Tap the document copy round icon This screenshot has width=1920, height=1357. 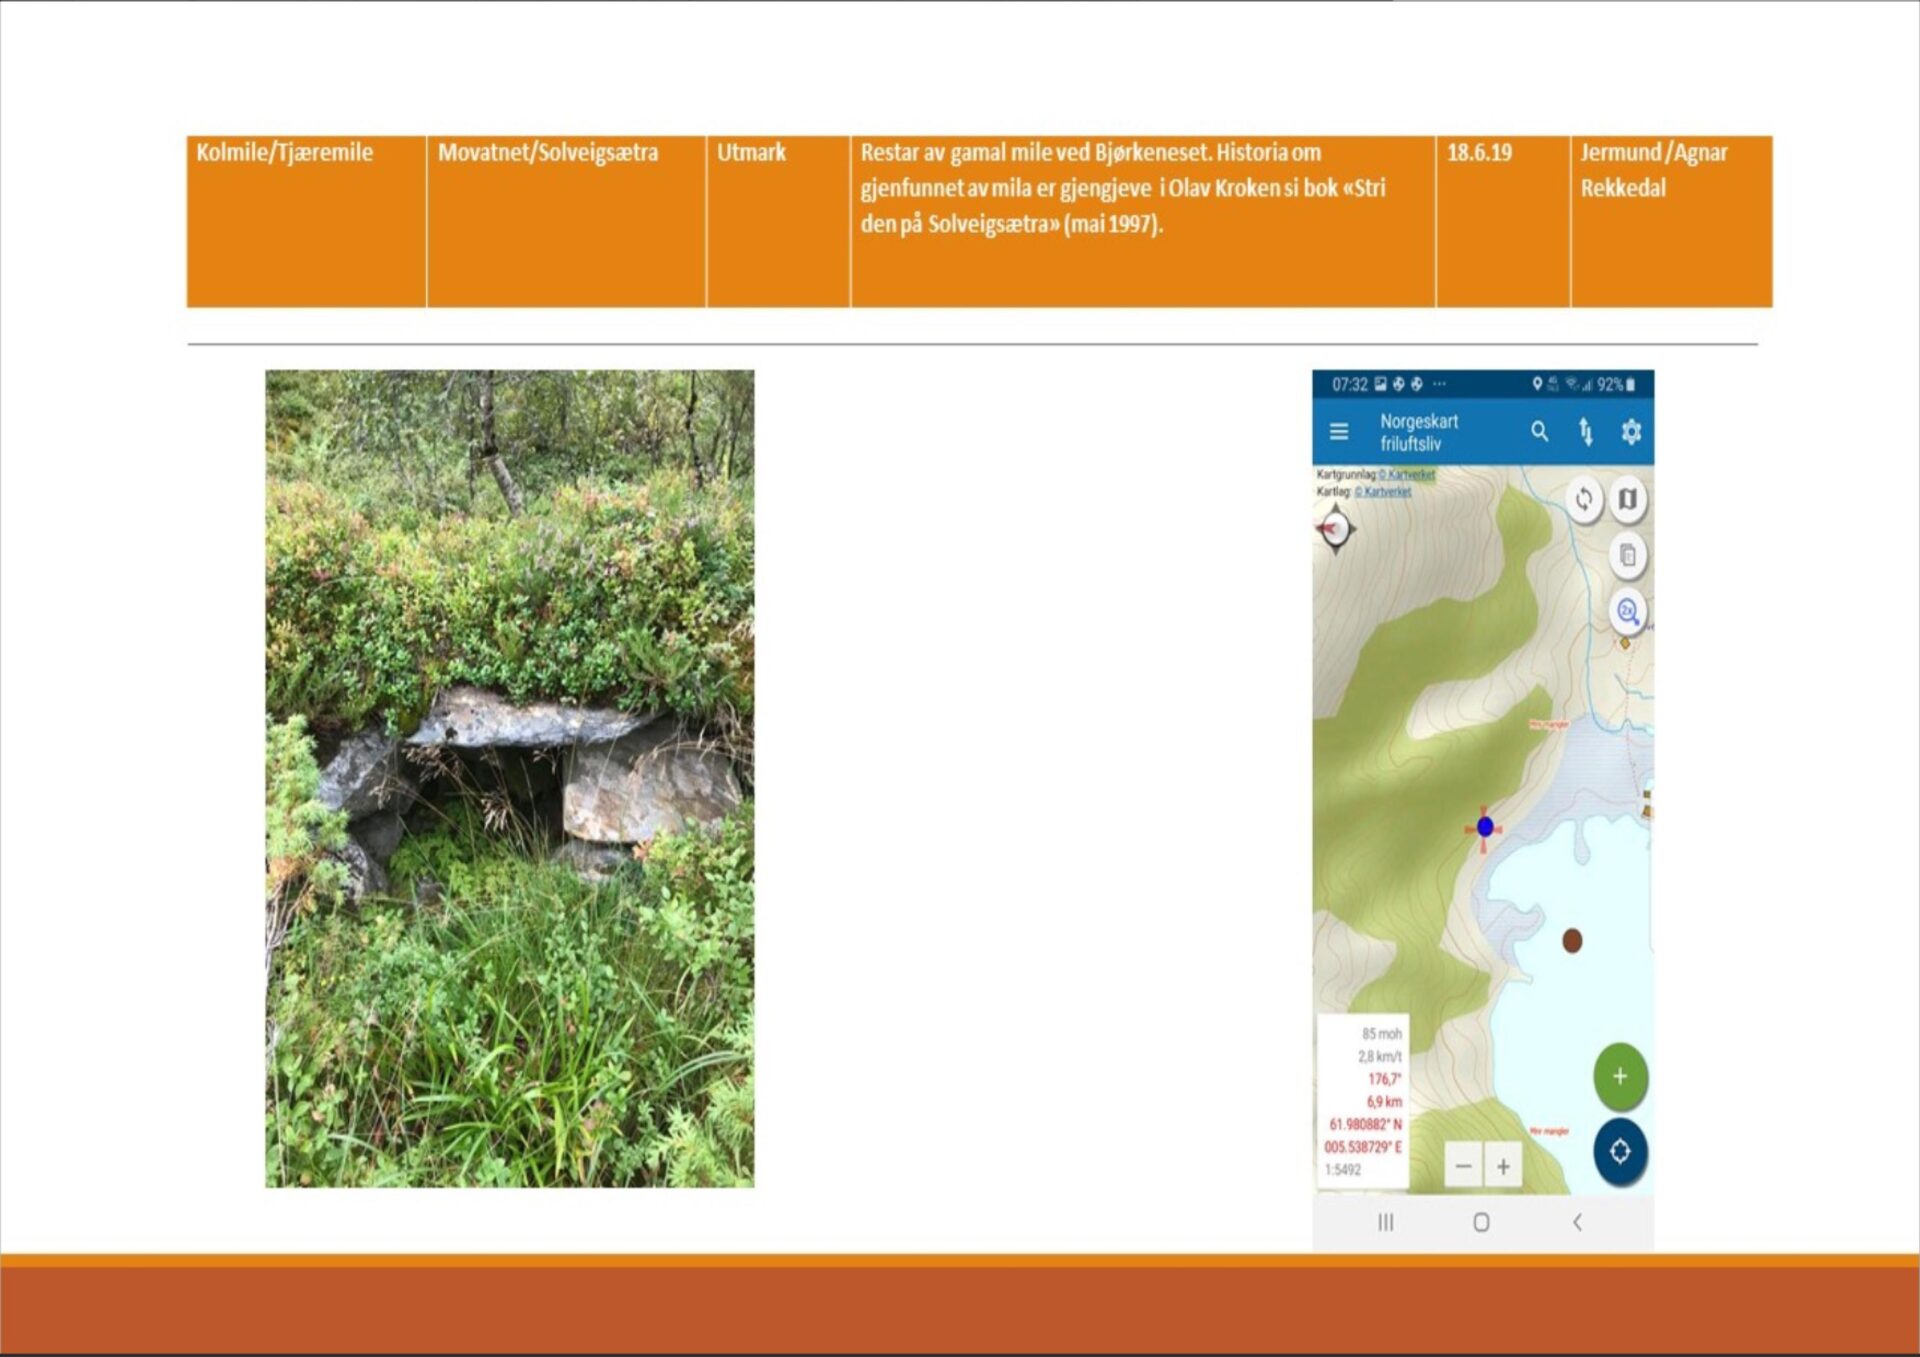click(1628, 555)
